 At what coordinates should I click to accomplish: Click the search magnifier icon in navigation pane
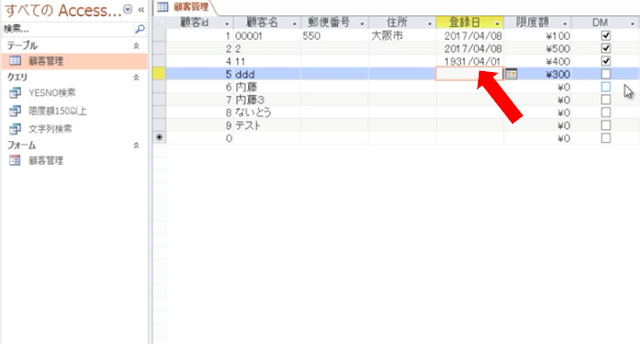point(140,29)
